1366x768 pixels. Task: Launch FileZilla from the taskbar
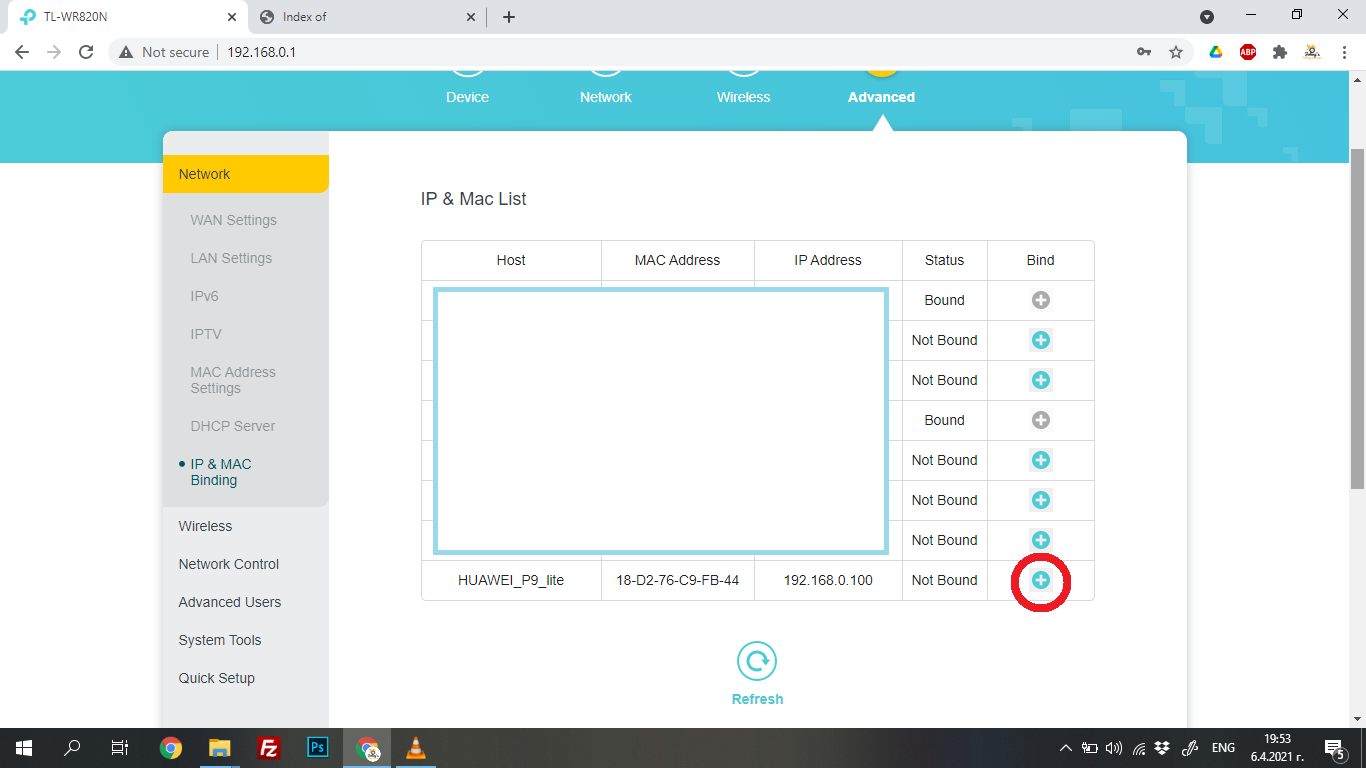coord(268,747)
